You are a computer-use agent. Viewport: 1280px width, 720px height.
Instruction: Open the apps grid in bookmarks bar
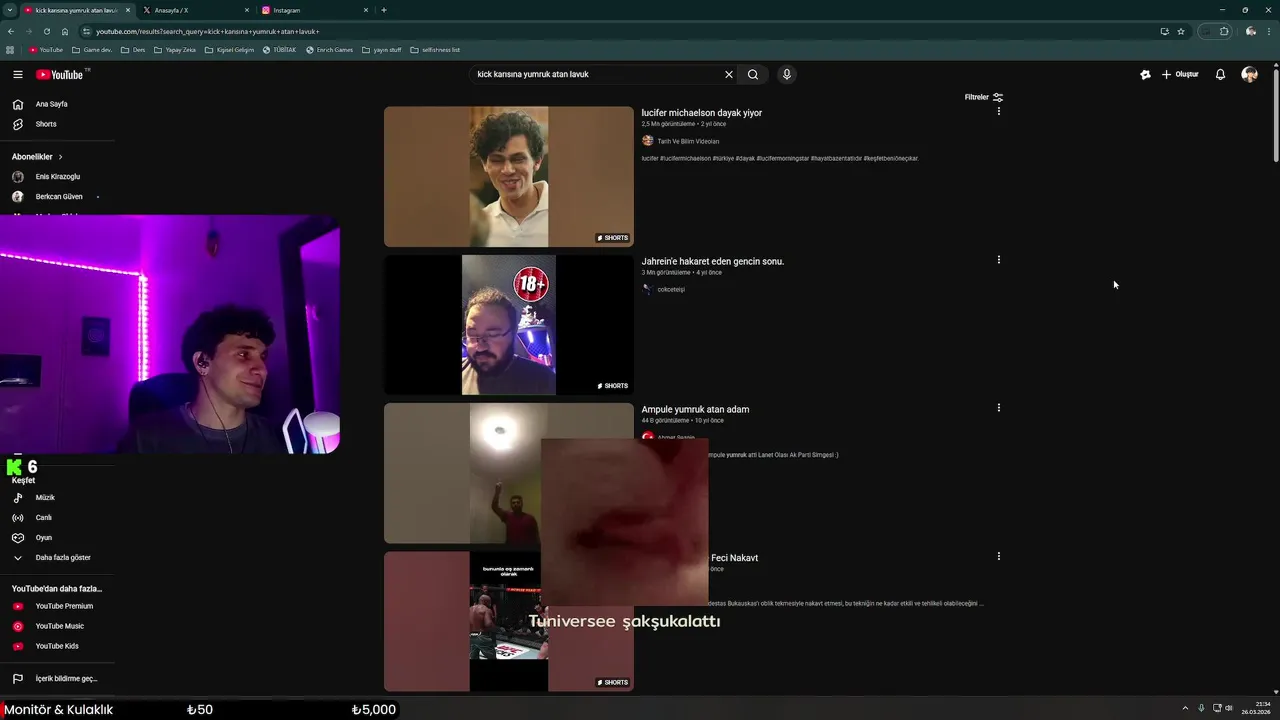[10, 49]
